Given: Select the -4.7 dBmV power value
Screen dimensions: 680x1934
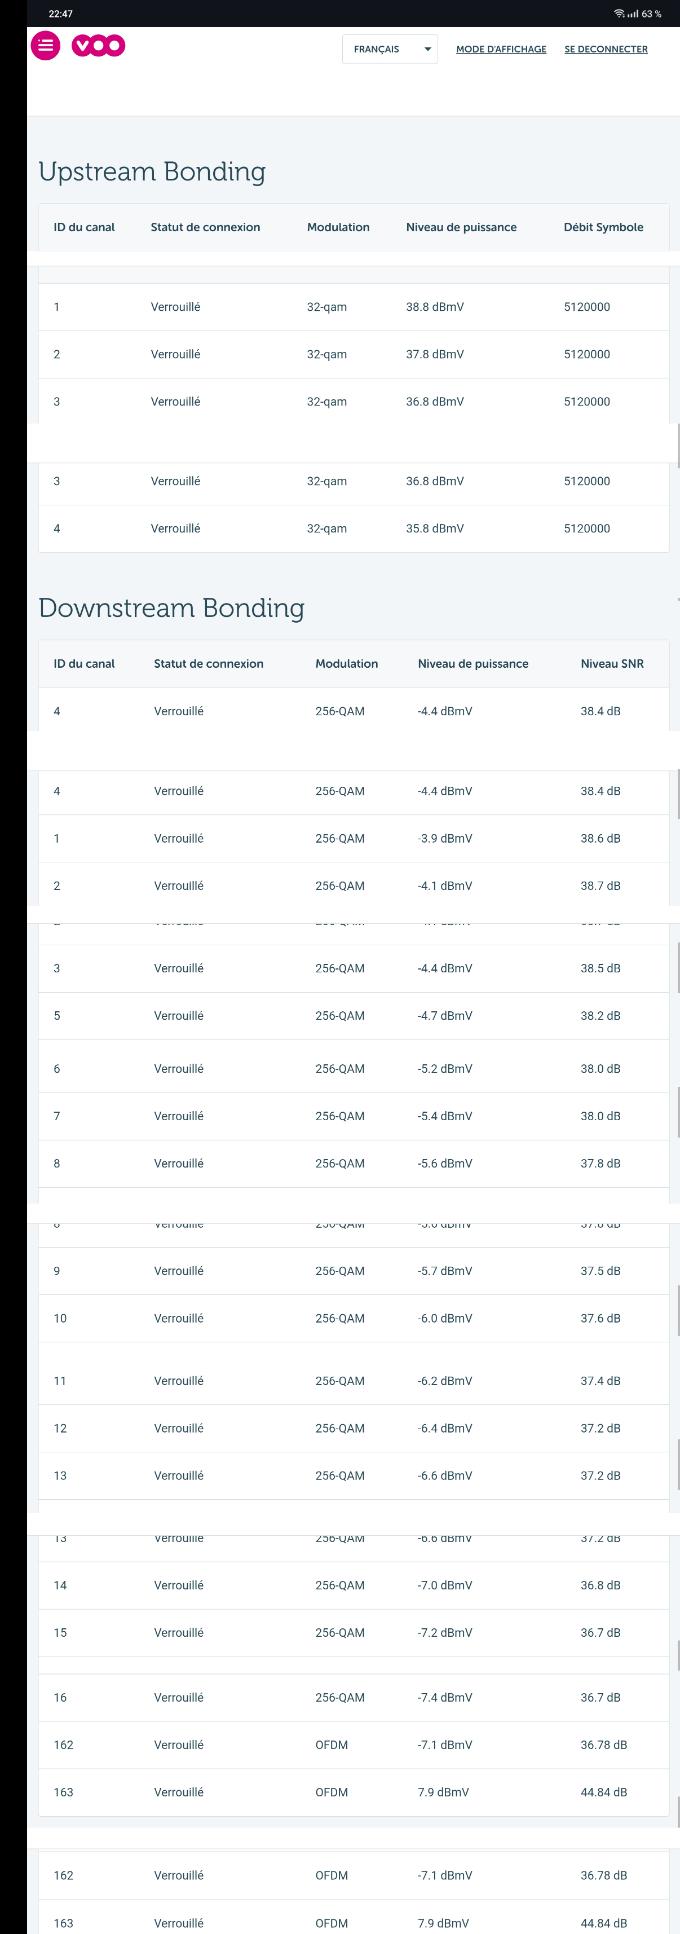Looking at the screenshot, I should 445,1015.
